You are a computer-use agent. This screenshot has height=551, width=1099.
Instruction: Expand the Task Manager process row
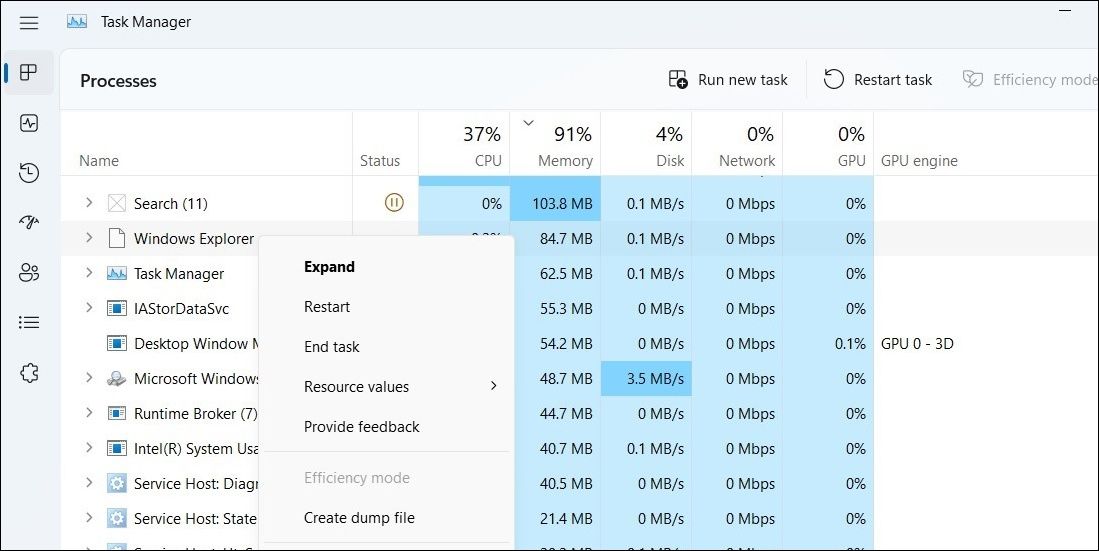(x=88, y=273)
